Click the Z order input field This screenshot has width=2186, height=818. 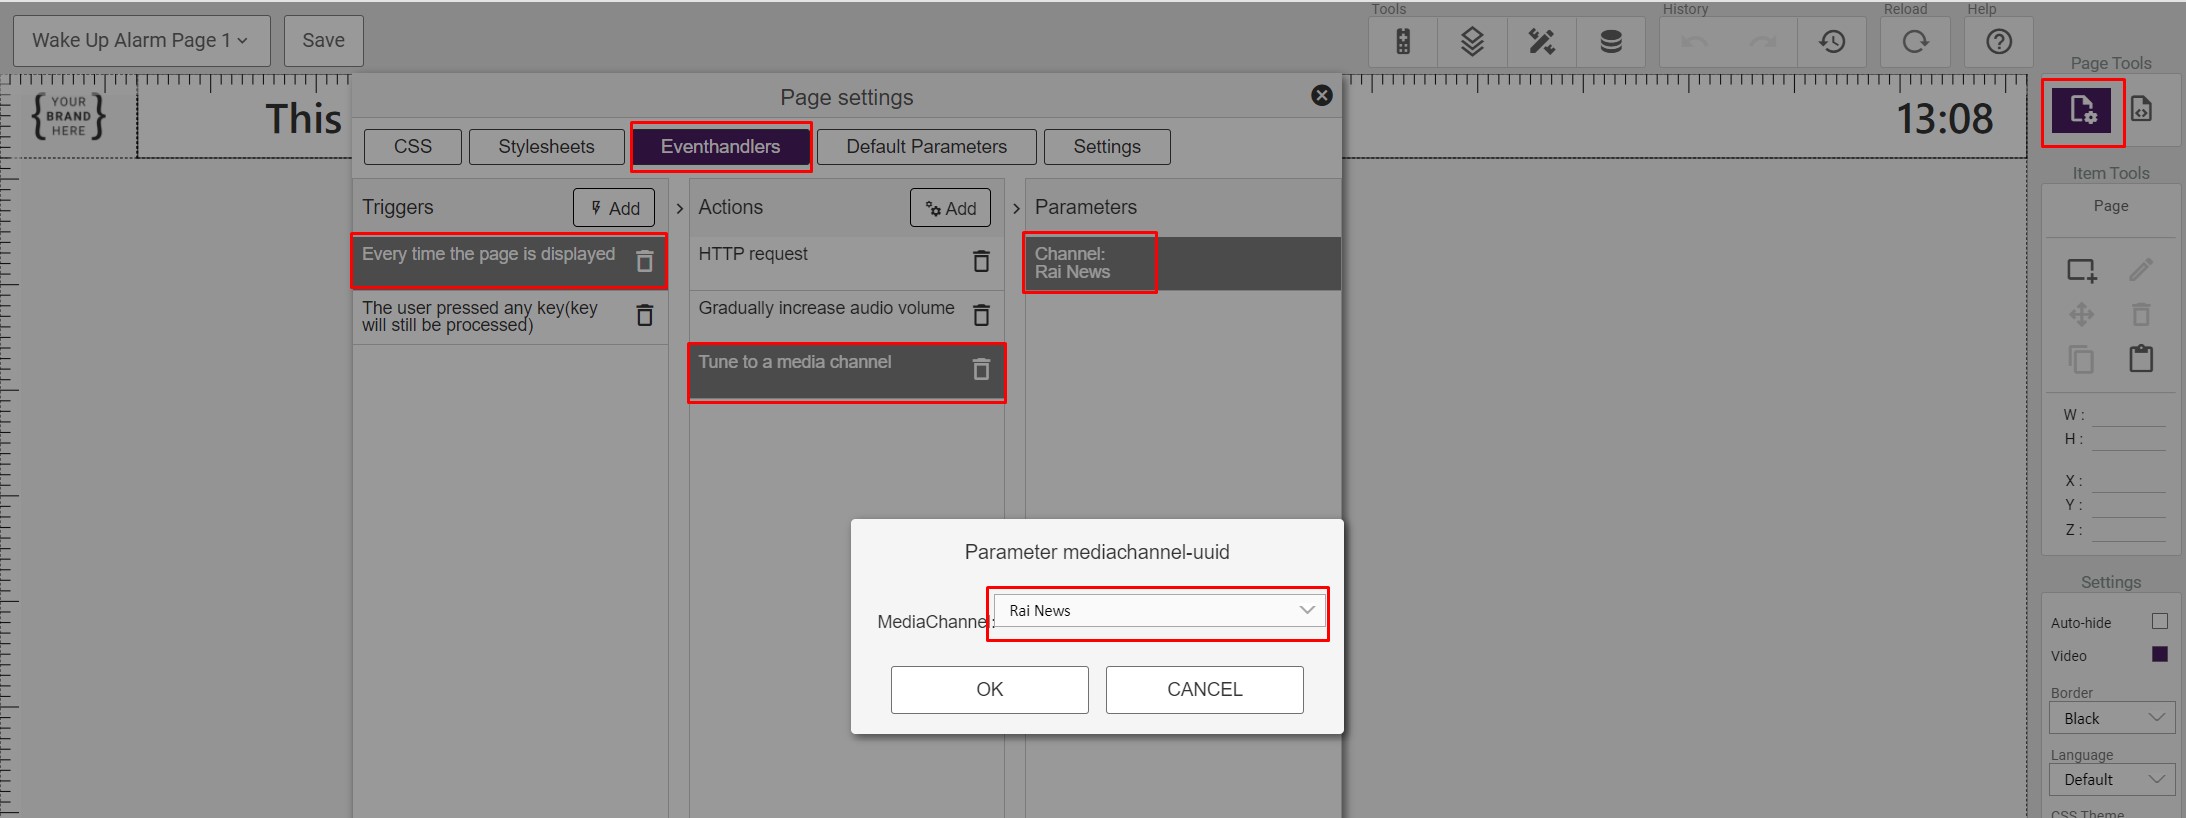(2129, 530)
